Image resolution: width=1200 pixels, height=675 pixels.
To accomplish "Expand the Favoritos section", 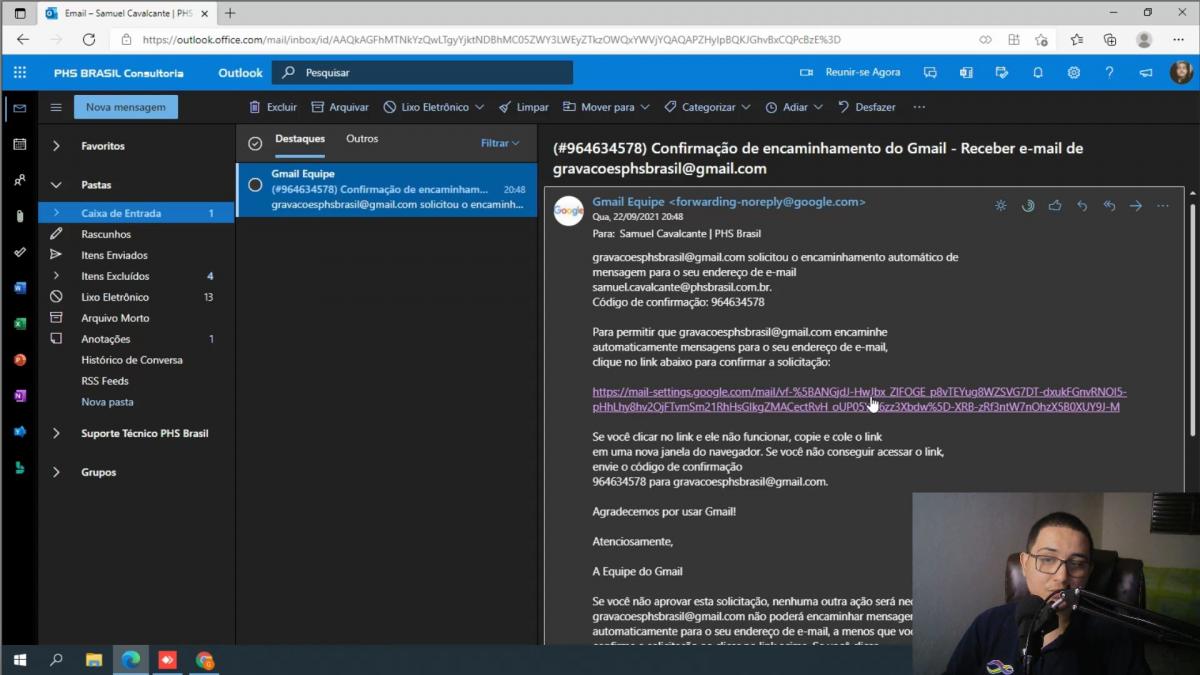I will pyautogui.click(x=56, y=146).
